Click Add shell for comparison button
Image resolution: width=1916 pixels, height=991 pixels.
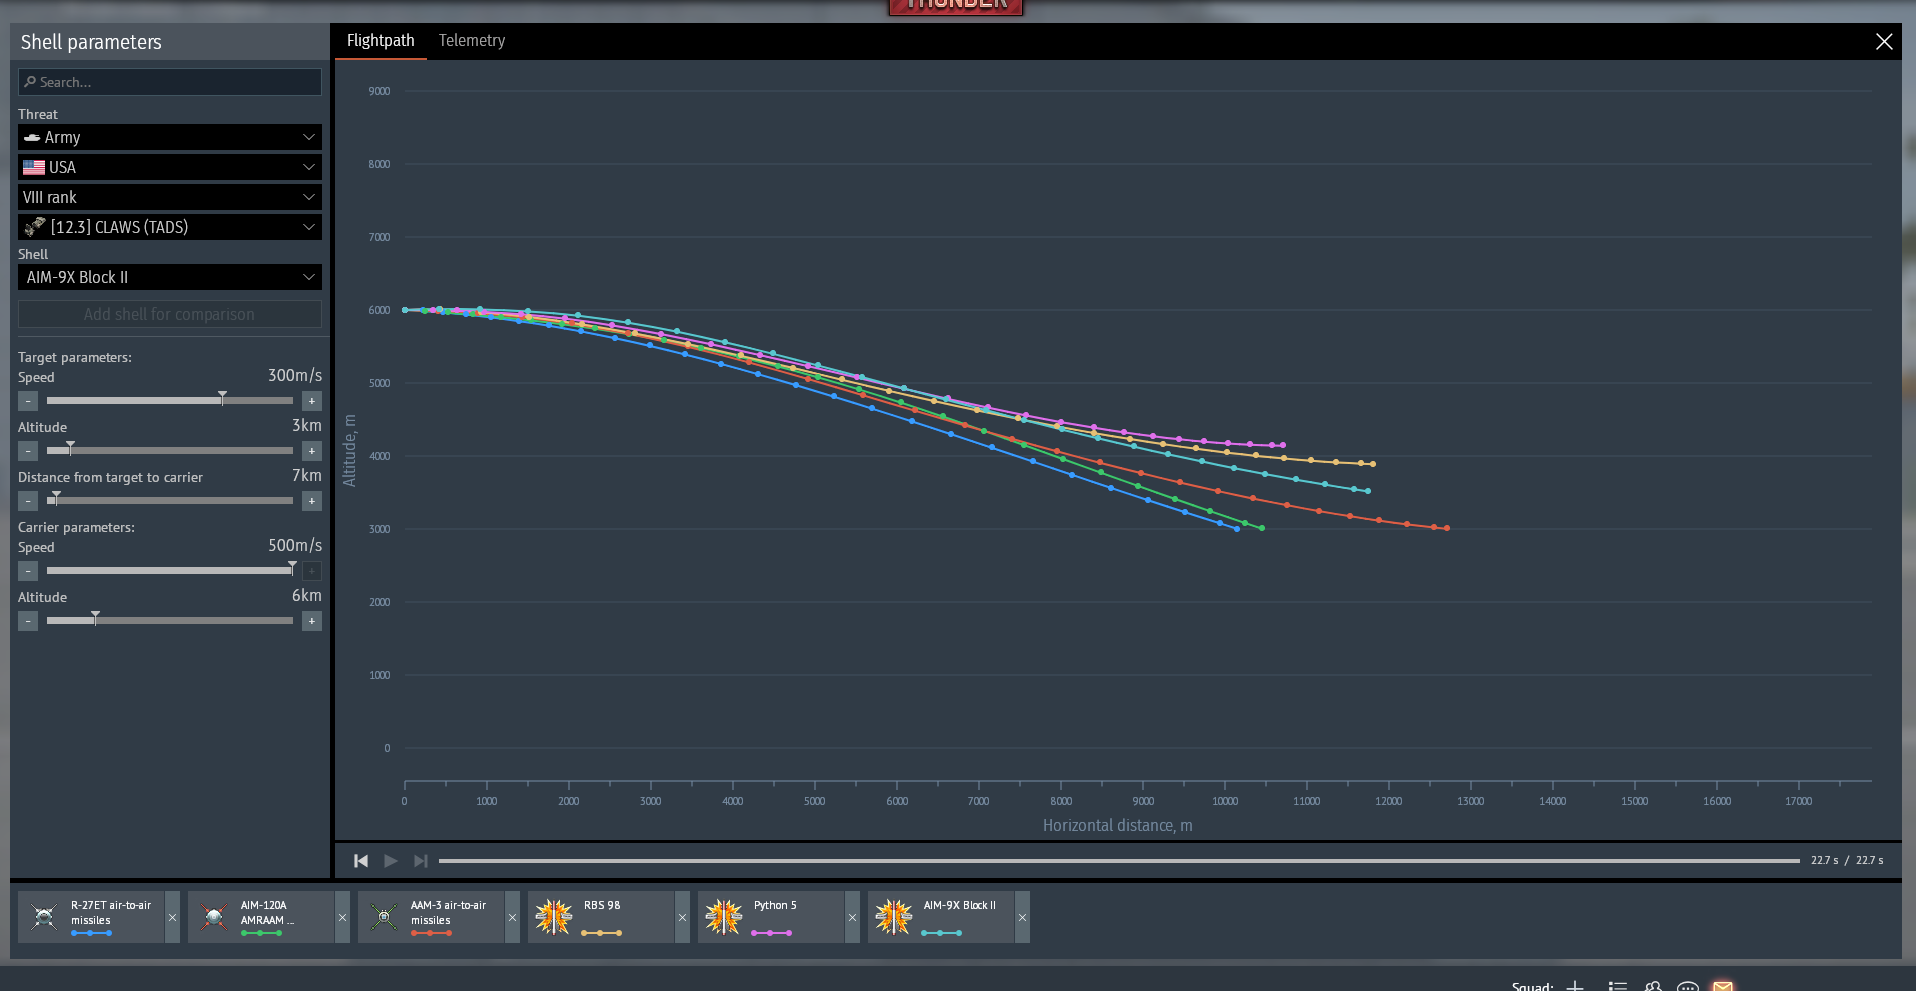point(170,314)
